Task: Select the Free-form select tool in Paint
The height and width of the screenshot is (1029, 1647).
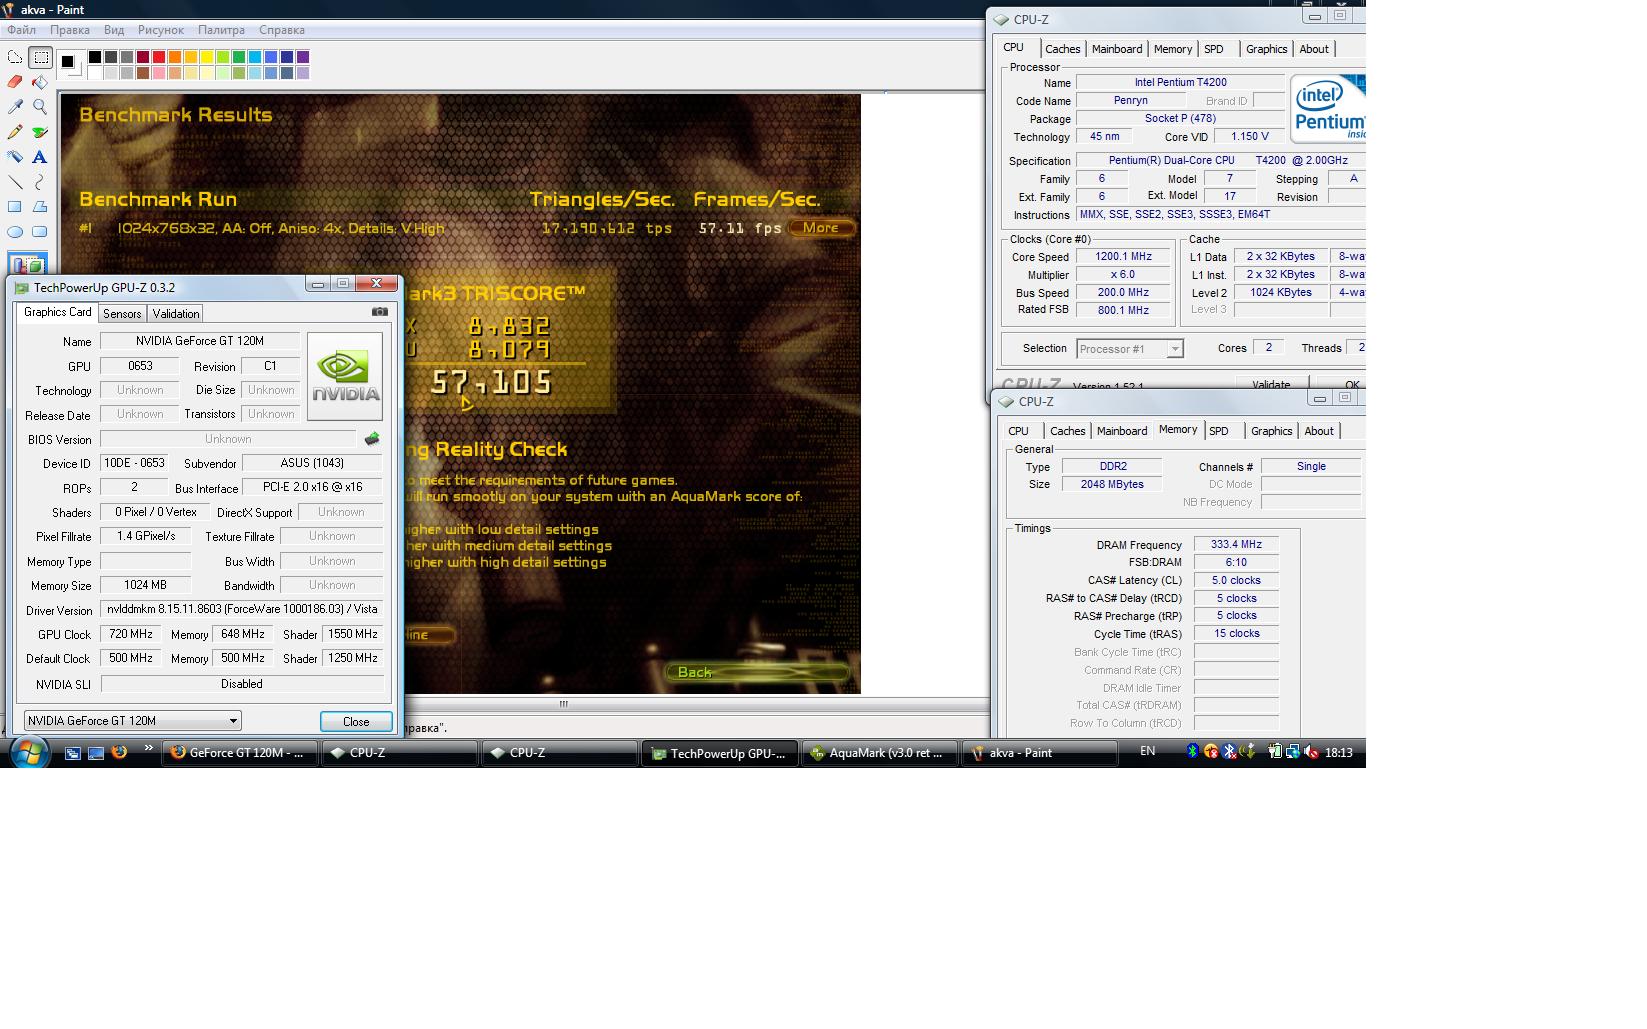Action: [x=15, y=57]
